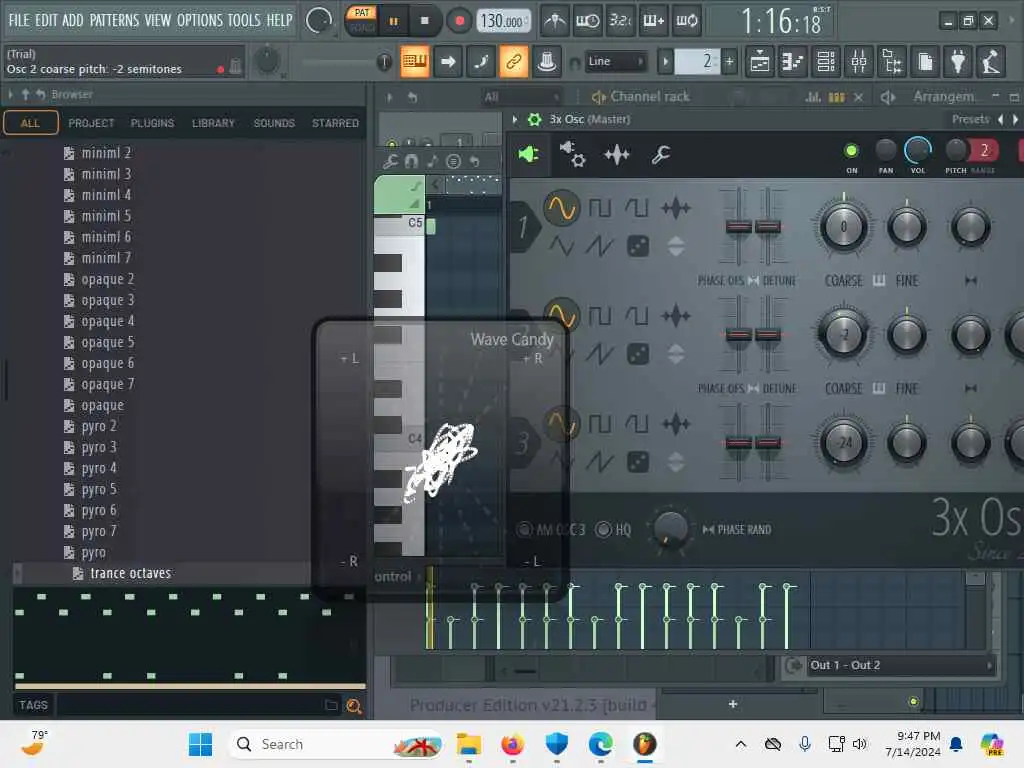Open the mixer view icon
The height and width of the screenshot is (768, 1024).
pos(859,62)
